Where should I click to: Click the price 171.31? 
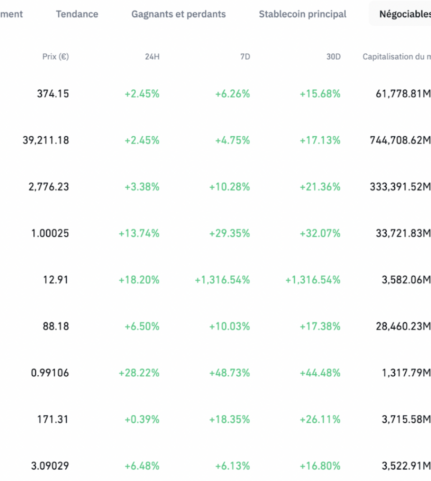click(53, 419)
